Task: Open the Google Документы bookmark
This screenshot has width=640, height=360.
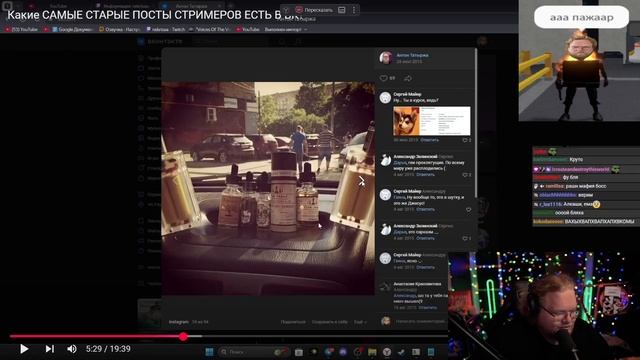Action: pos(73,29)
